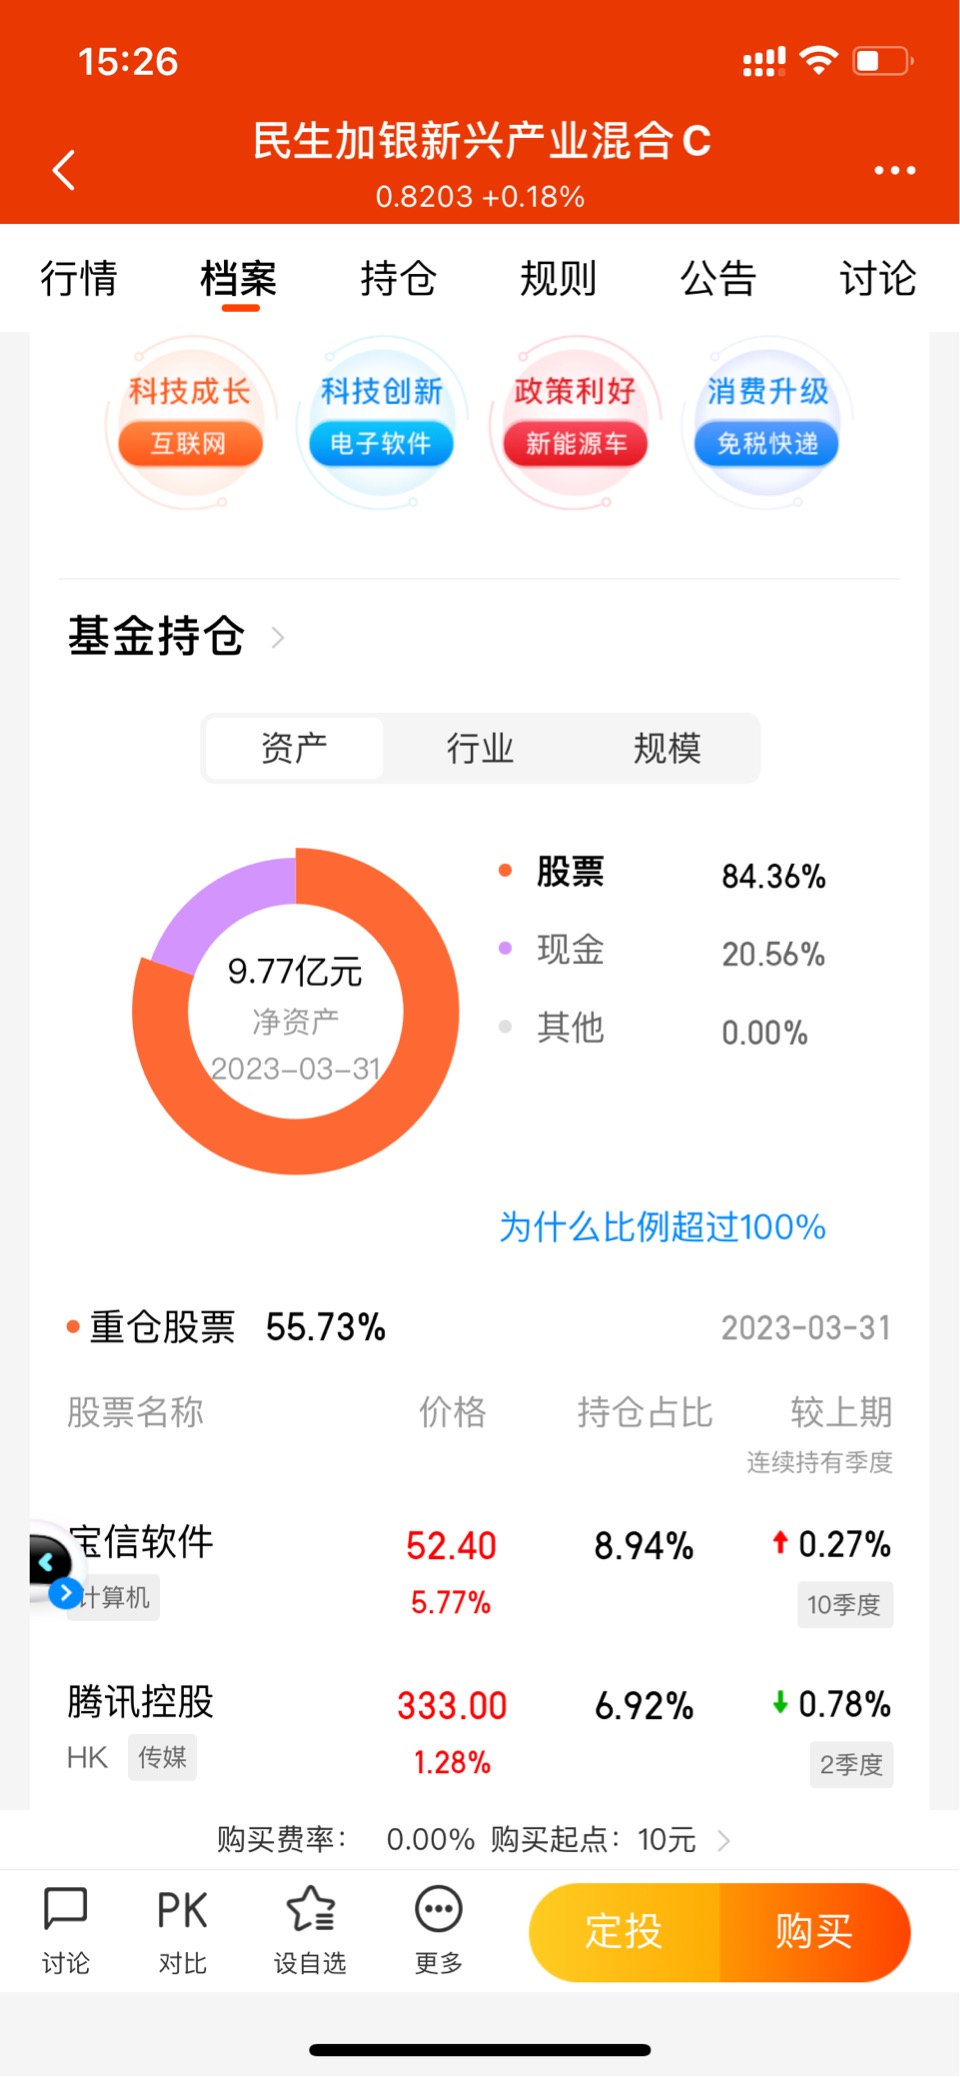The width and height of the screenshot is (960, 2077).
Task: Open the 科技成长 互联网 theme badge
Action: coord(189,420)
